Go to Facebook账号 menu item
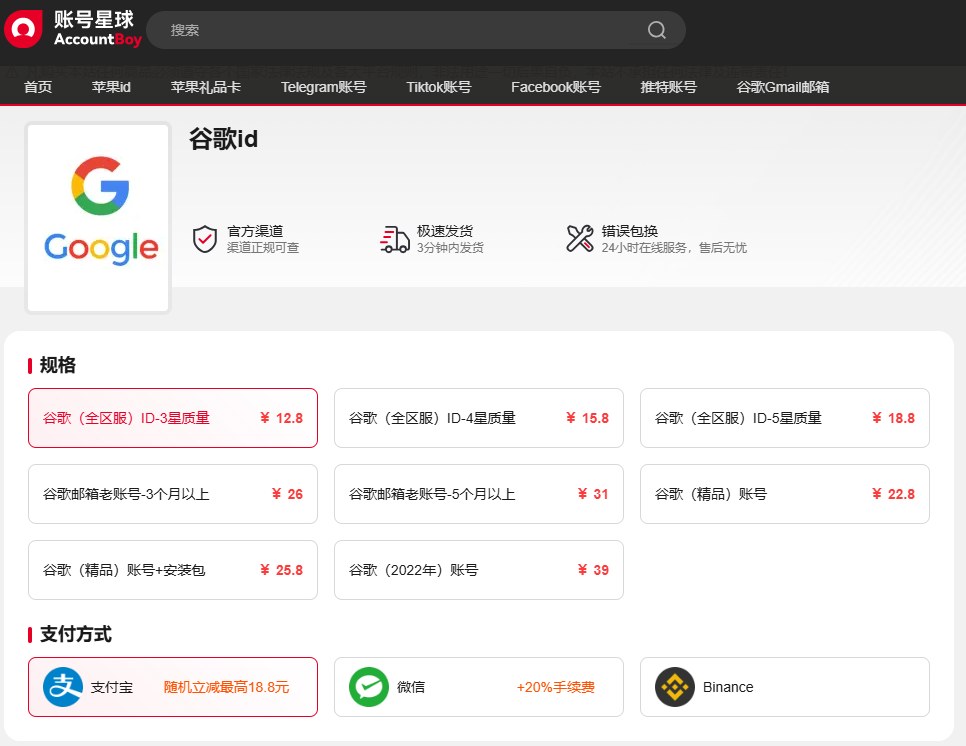Viewport: 966px width, 746px height. [556, 87]
